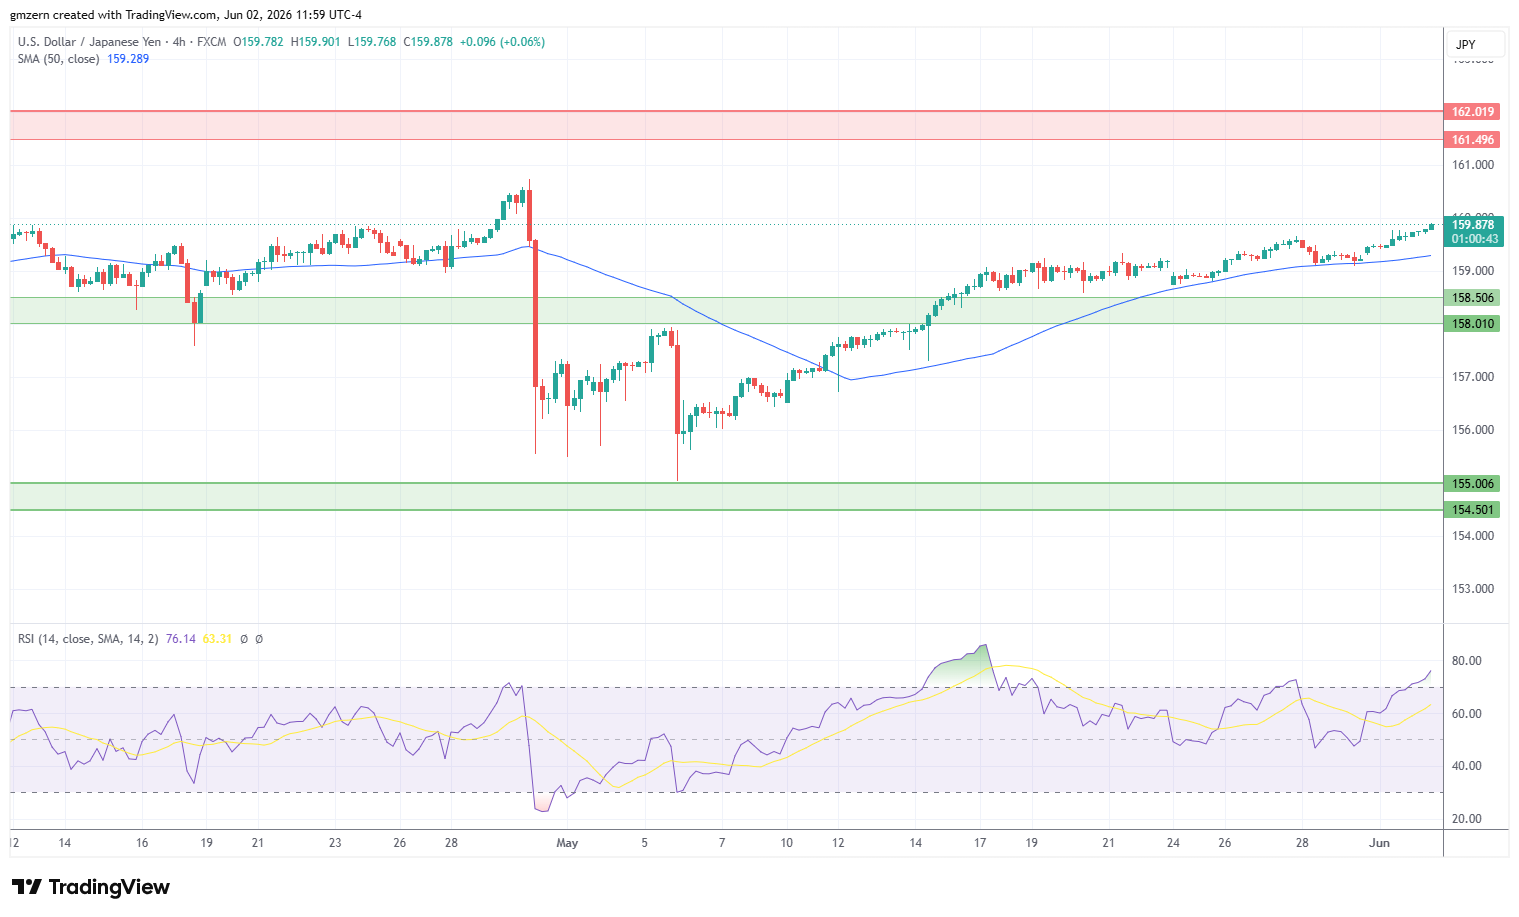The height and width of the screenshot is (917, 1519).
Task: Click the close price C159.878
Action: (x=428, y=42)
